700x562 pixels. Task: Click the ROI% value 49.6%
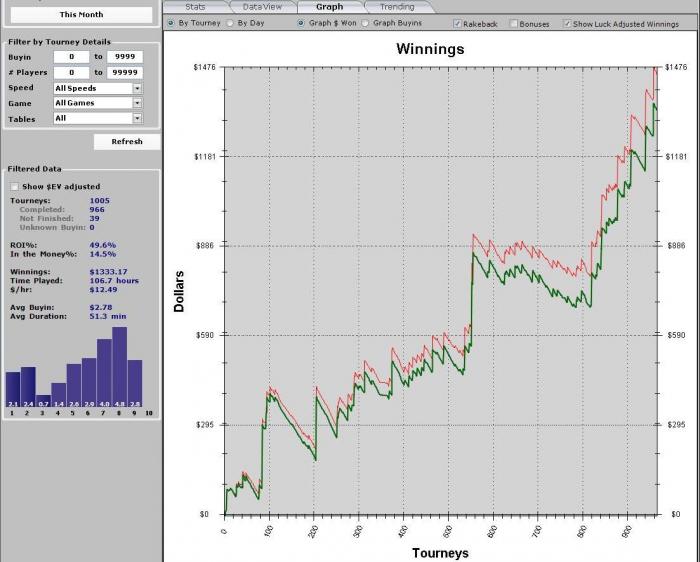tap(103, 245)
